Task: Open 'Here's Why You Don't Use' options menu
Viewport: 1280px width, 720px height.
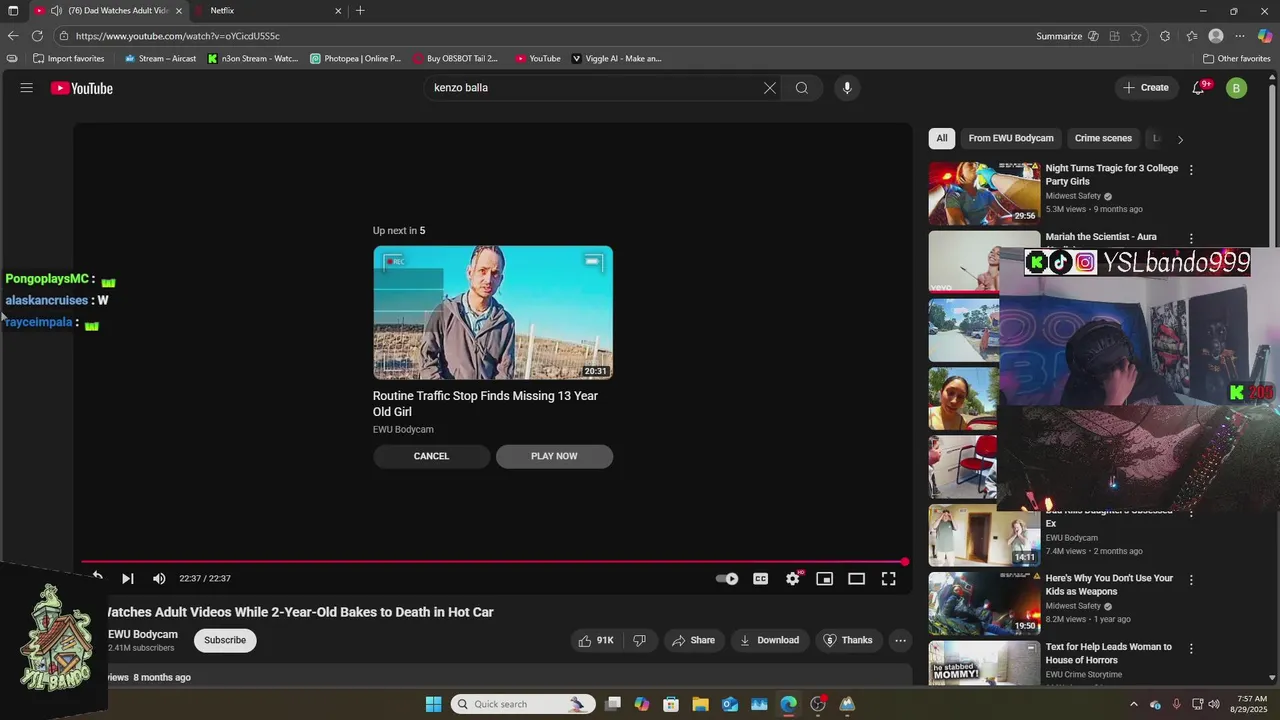Action: click(1191, 580)
